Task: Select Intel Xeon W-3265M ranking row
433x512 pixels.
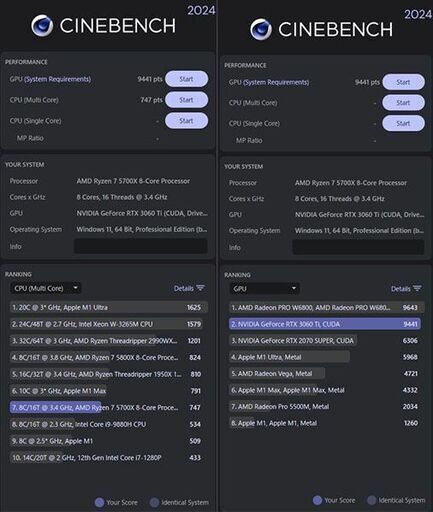Action: [109, 324]
